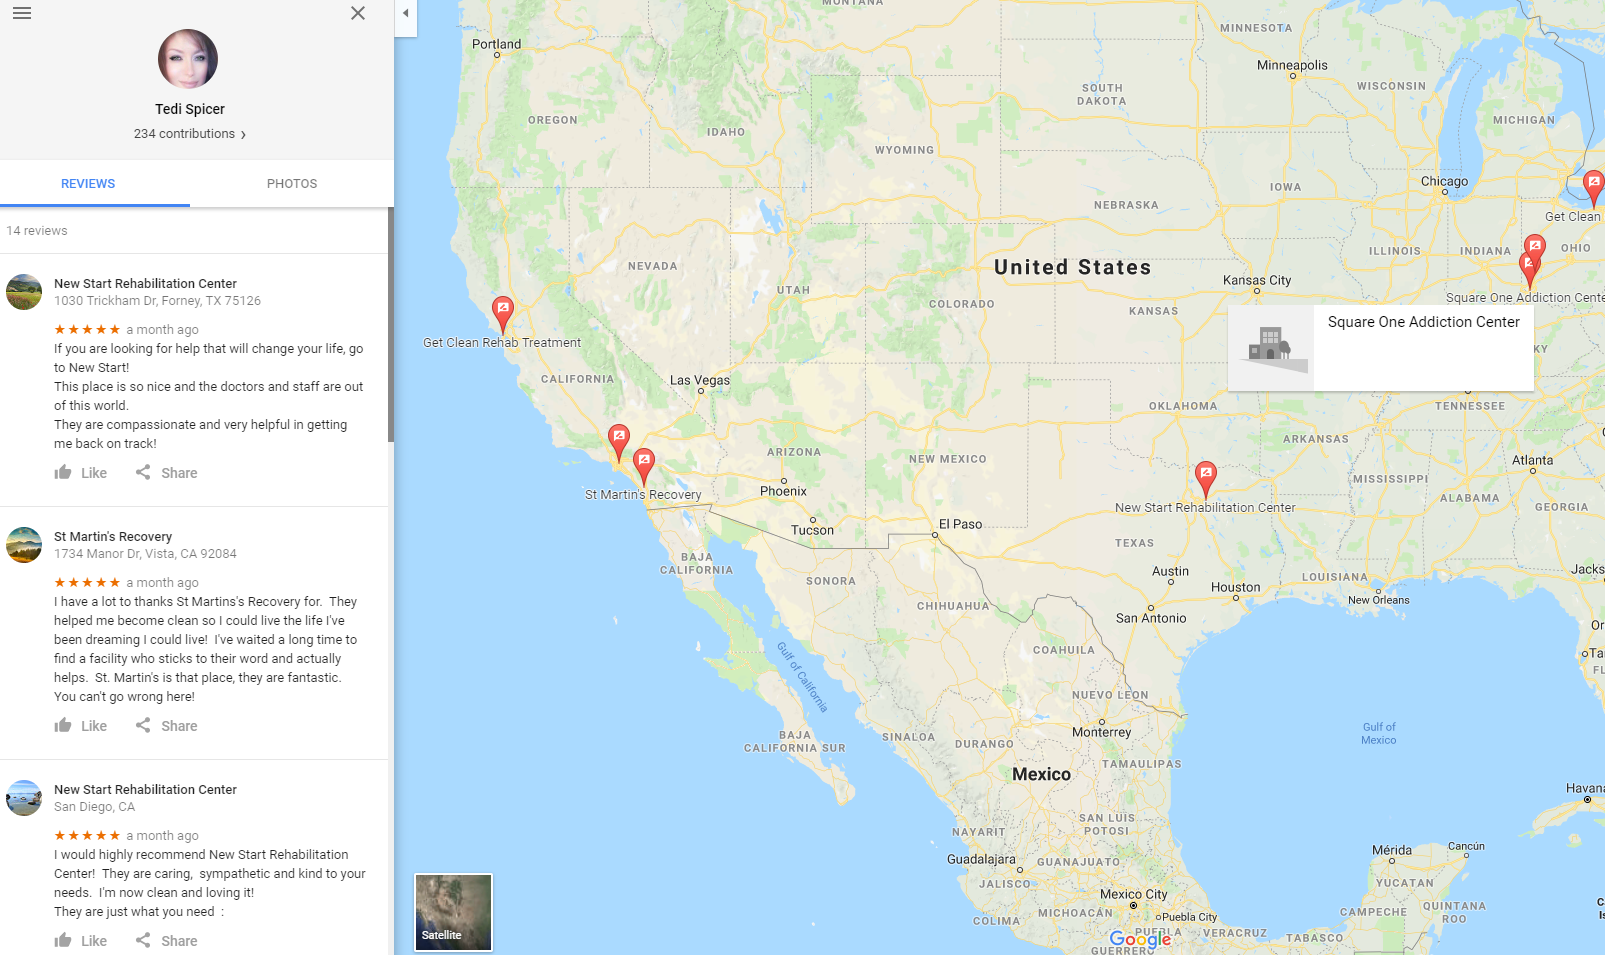Screen dimensions: 1605x955
Task: Share the St Martin's Recovery review
Action: click(x=167, y=726)
